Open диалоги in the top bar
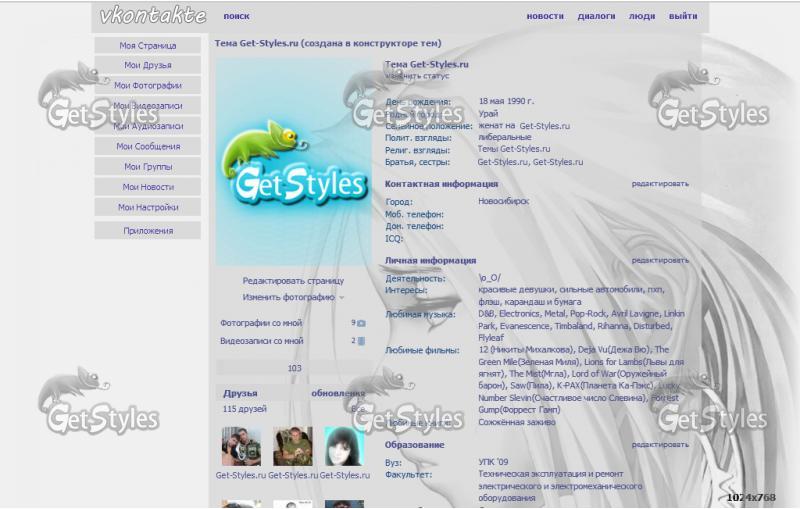Screen dimensions: 800x509 (596, 16)
